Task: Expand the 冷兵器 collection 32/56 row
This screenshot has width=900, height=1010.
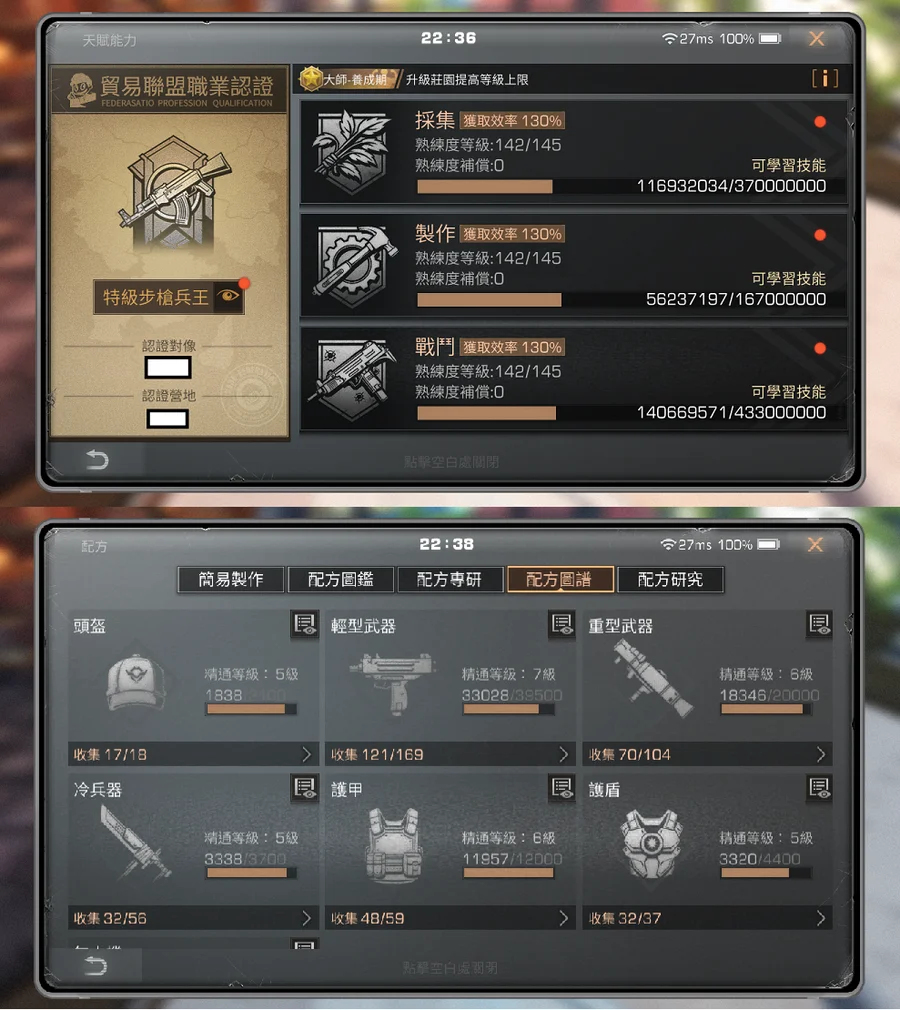Action: [193, 918]
